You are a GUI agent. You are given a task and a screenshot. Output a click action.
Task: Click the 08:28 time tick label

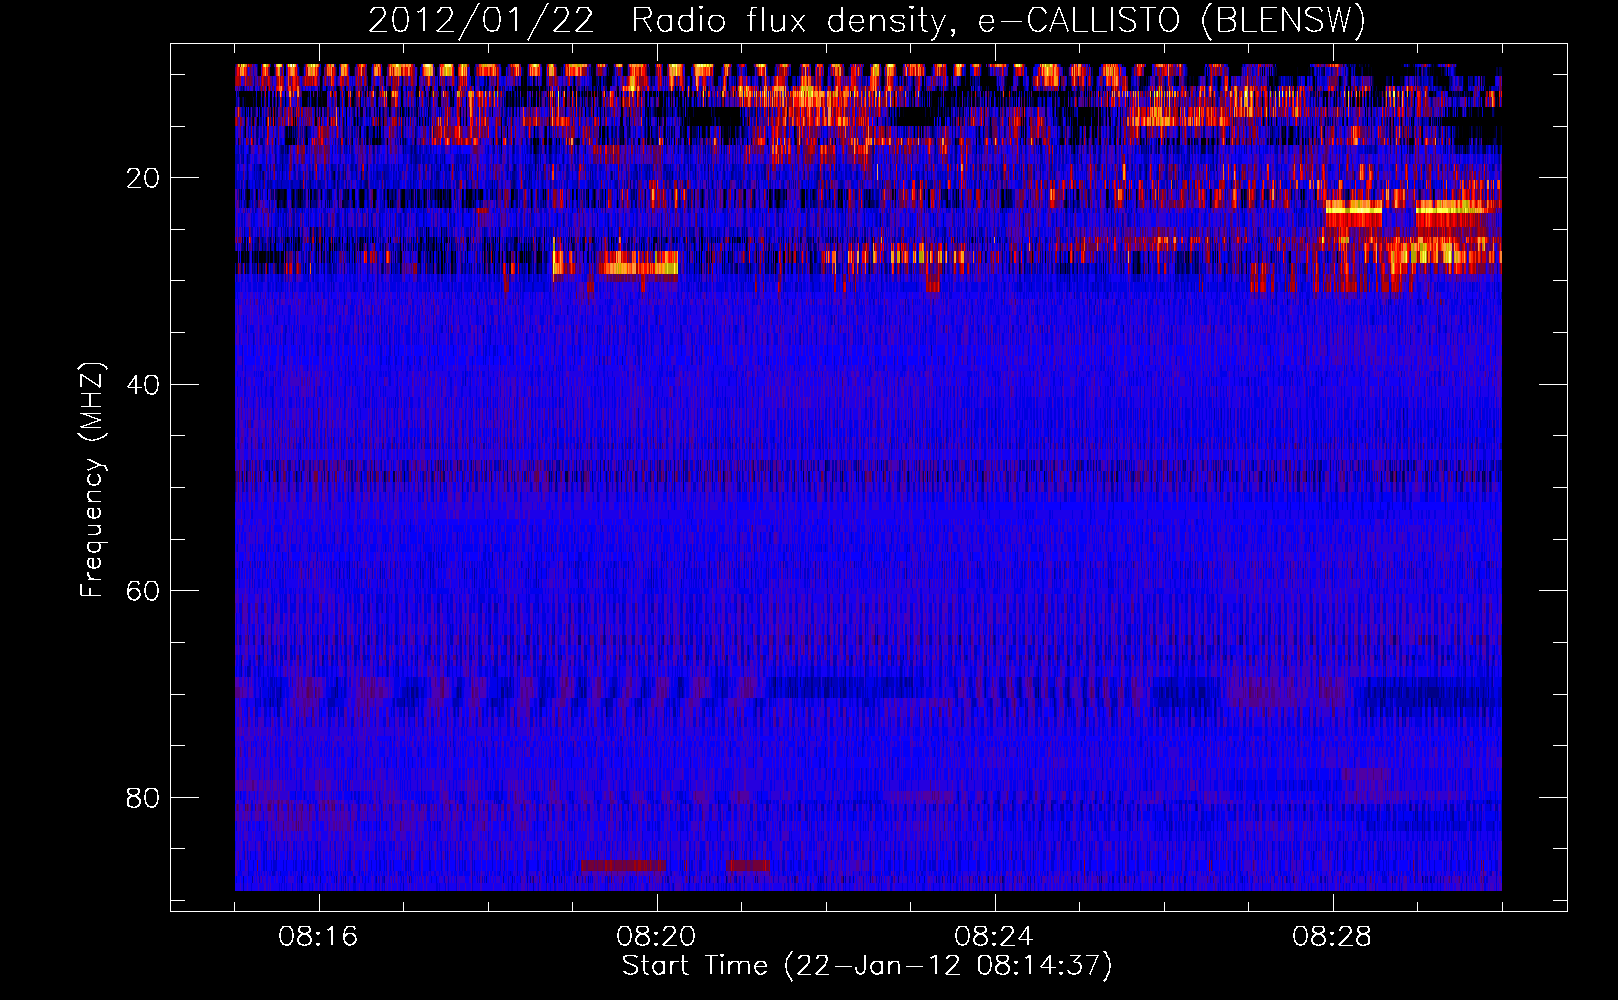1332,937
